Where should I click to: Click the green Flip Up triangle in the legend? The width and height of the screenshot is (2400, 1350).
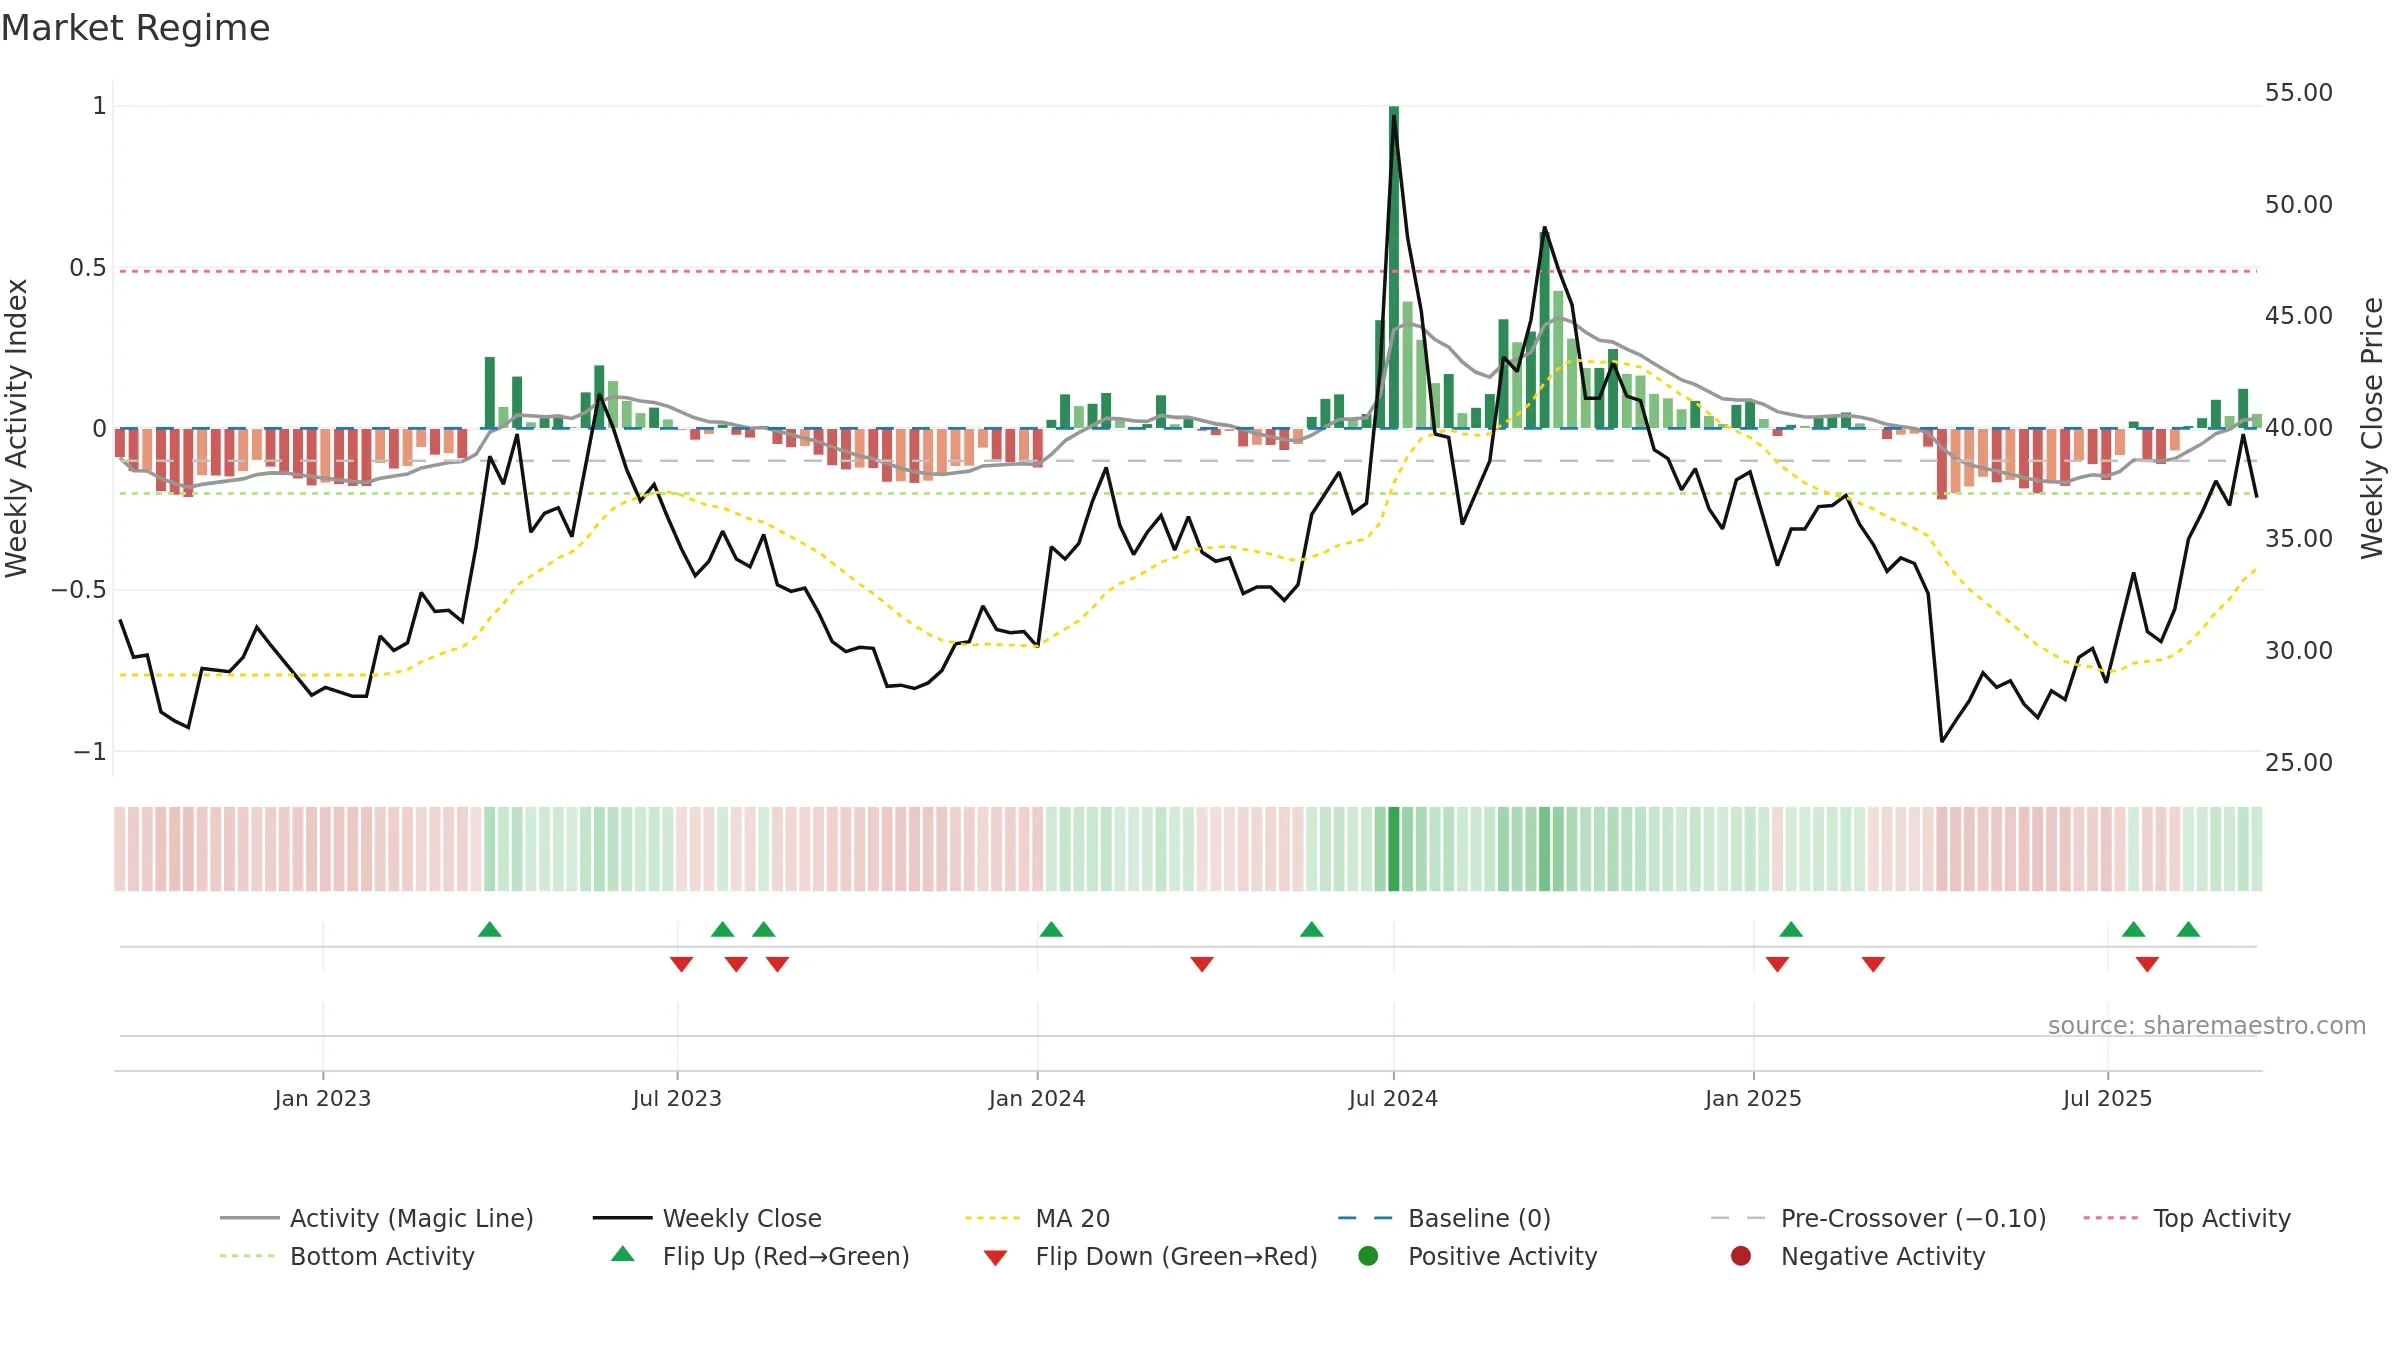click(x=623, y=1254)
